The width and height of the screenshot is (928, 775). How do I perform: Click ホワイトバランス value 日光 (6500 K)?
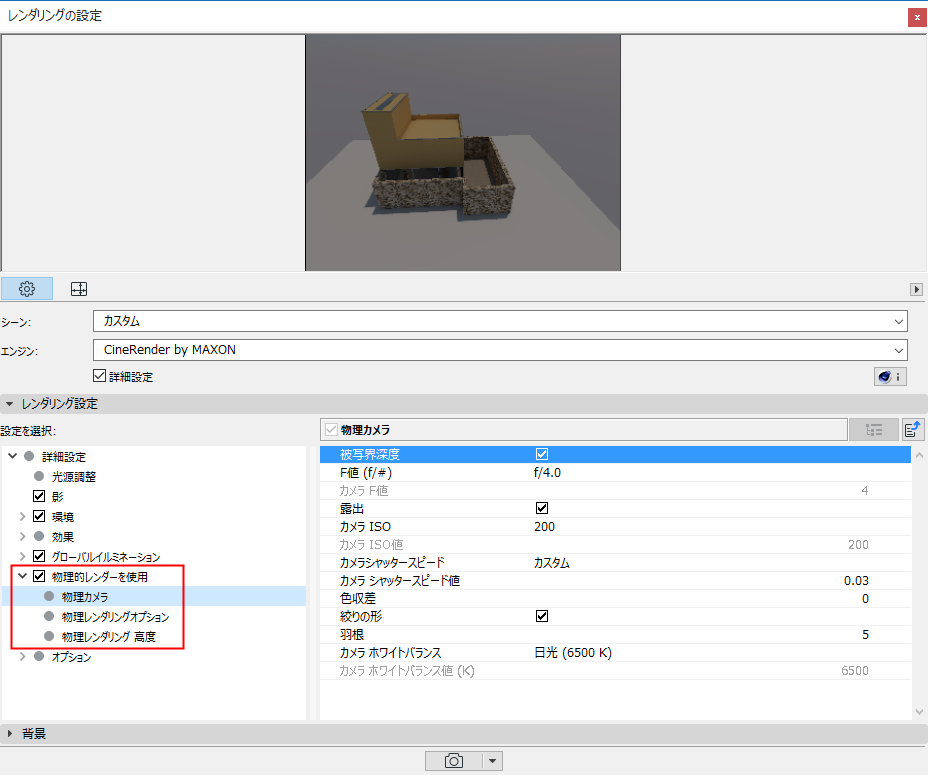click(573, 652)
